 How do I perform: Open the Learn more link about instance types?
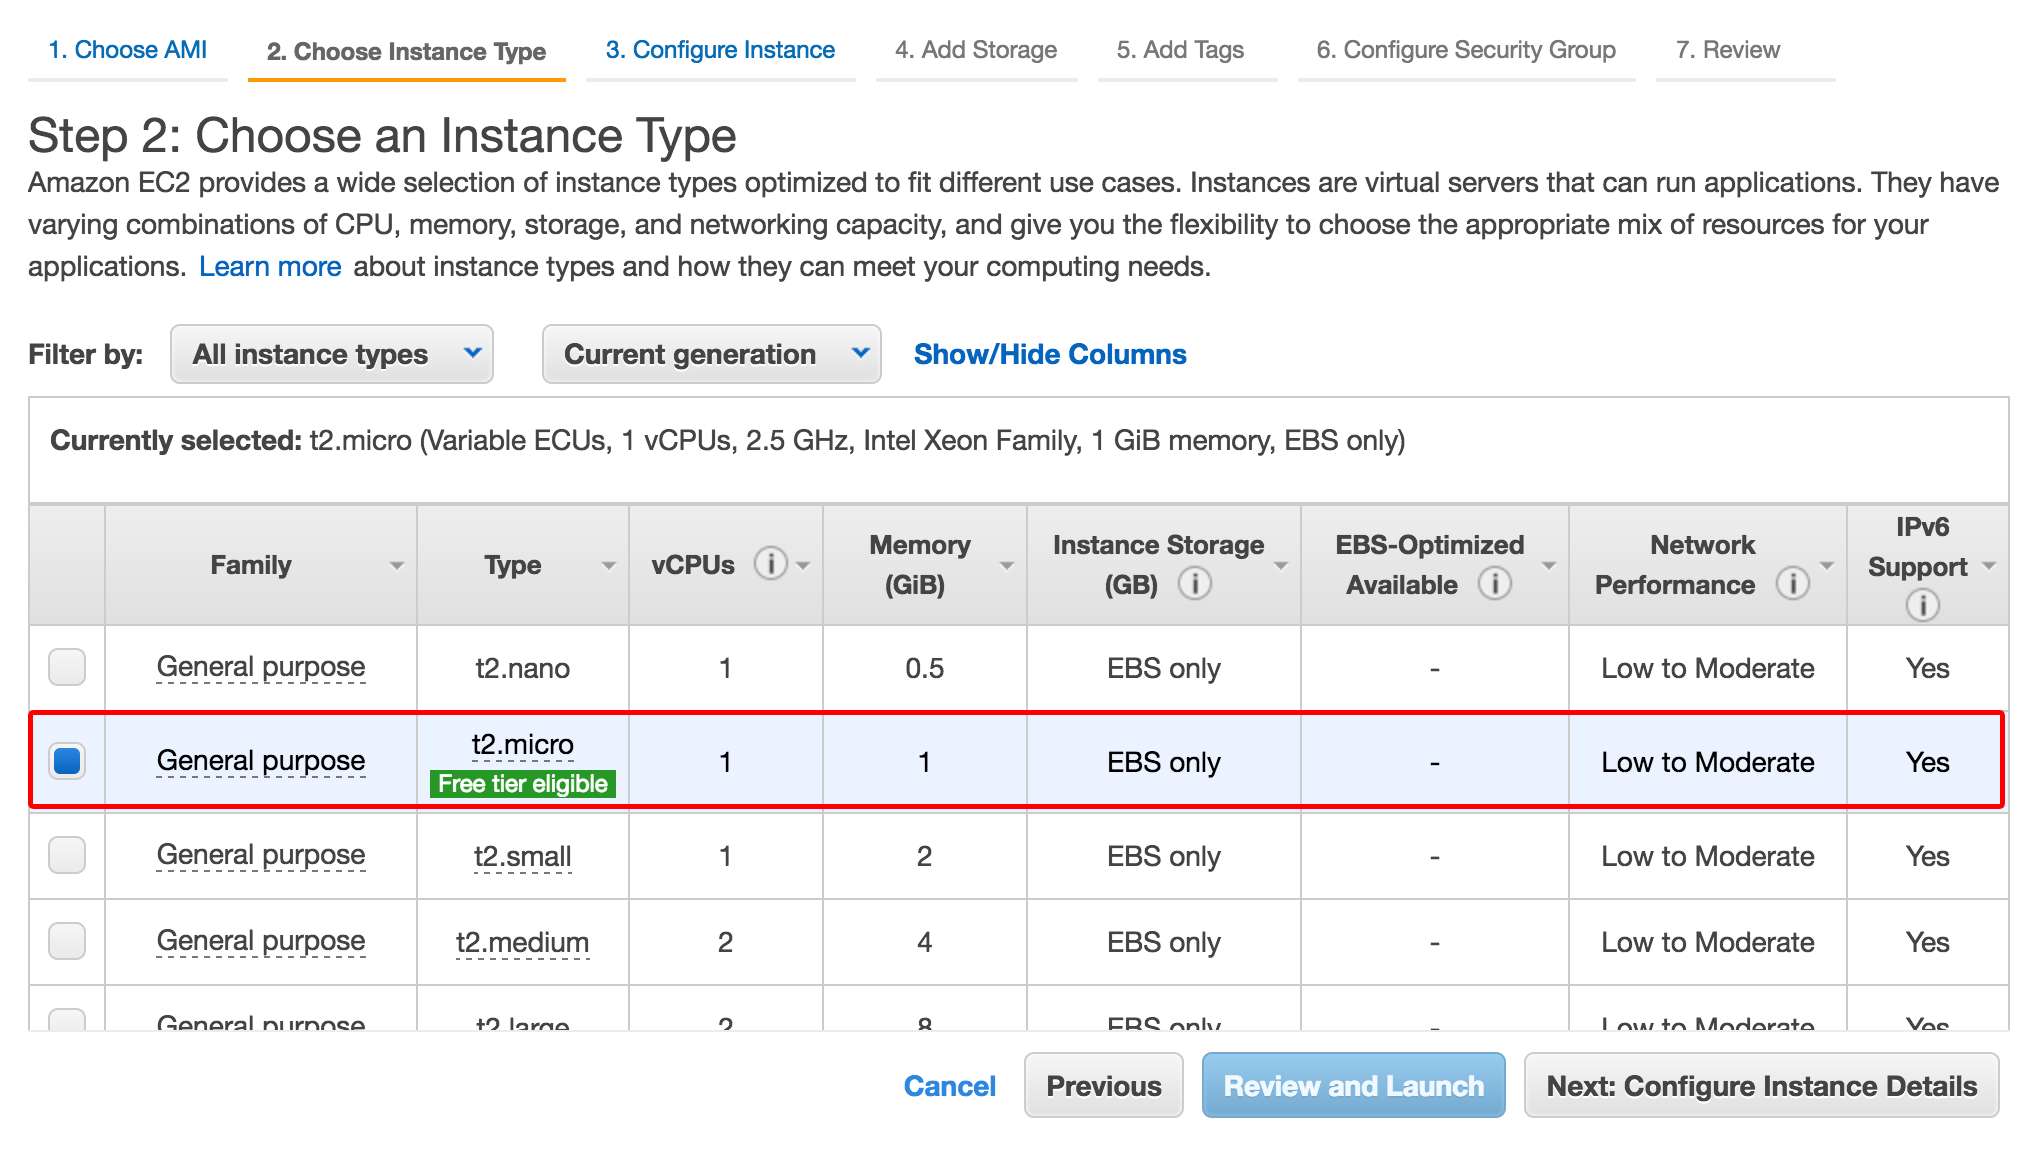coord(270,266)
